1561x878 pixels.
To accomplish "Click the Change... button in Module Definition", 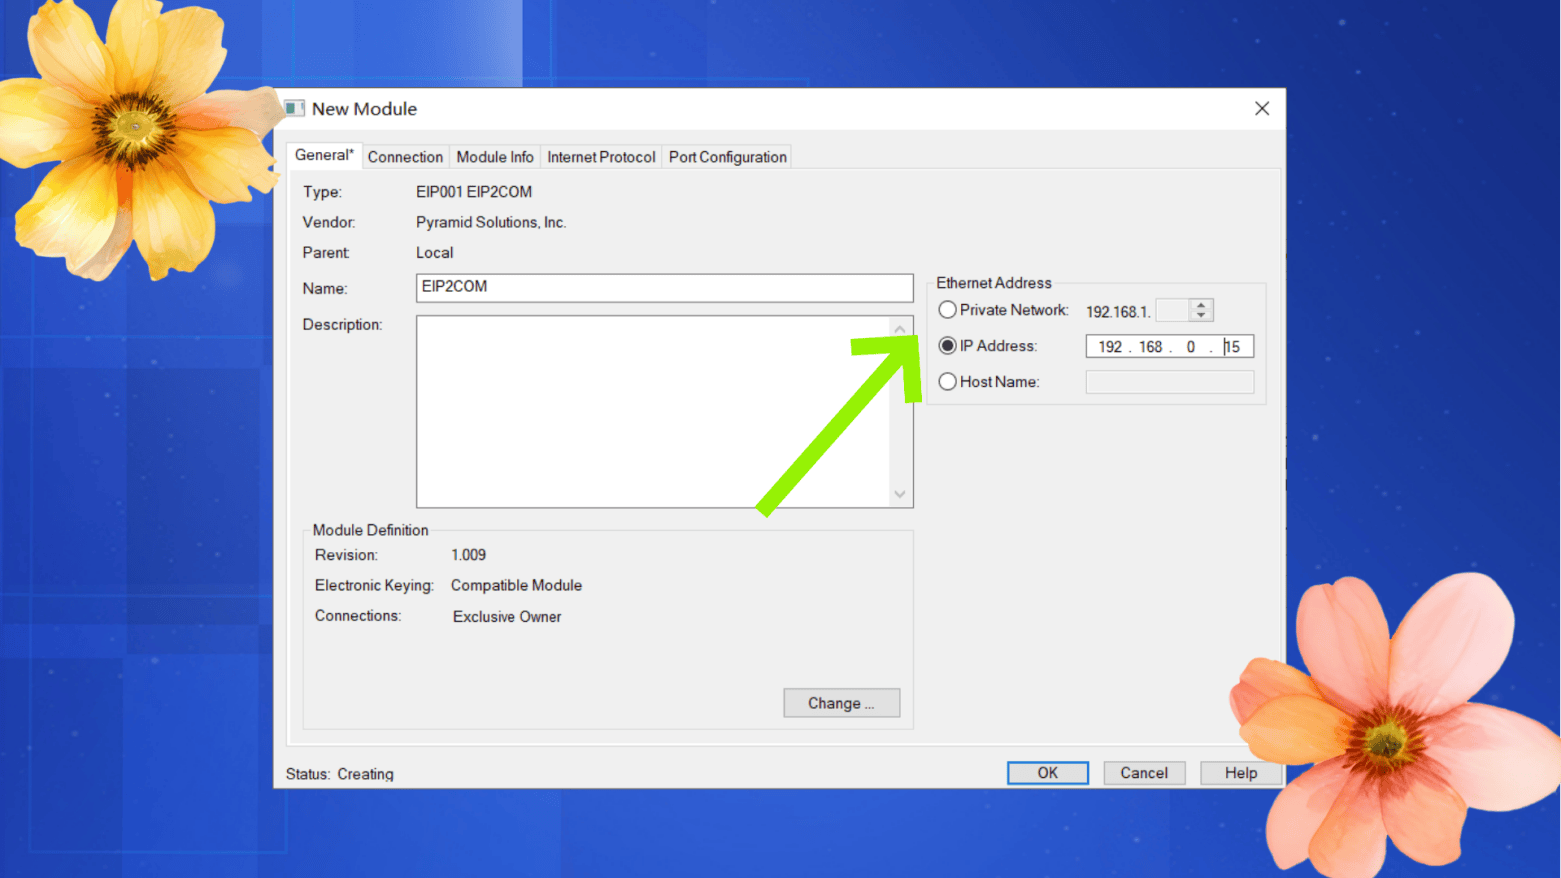I will [x=841, y=703].
